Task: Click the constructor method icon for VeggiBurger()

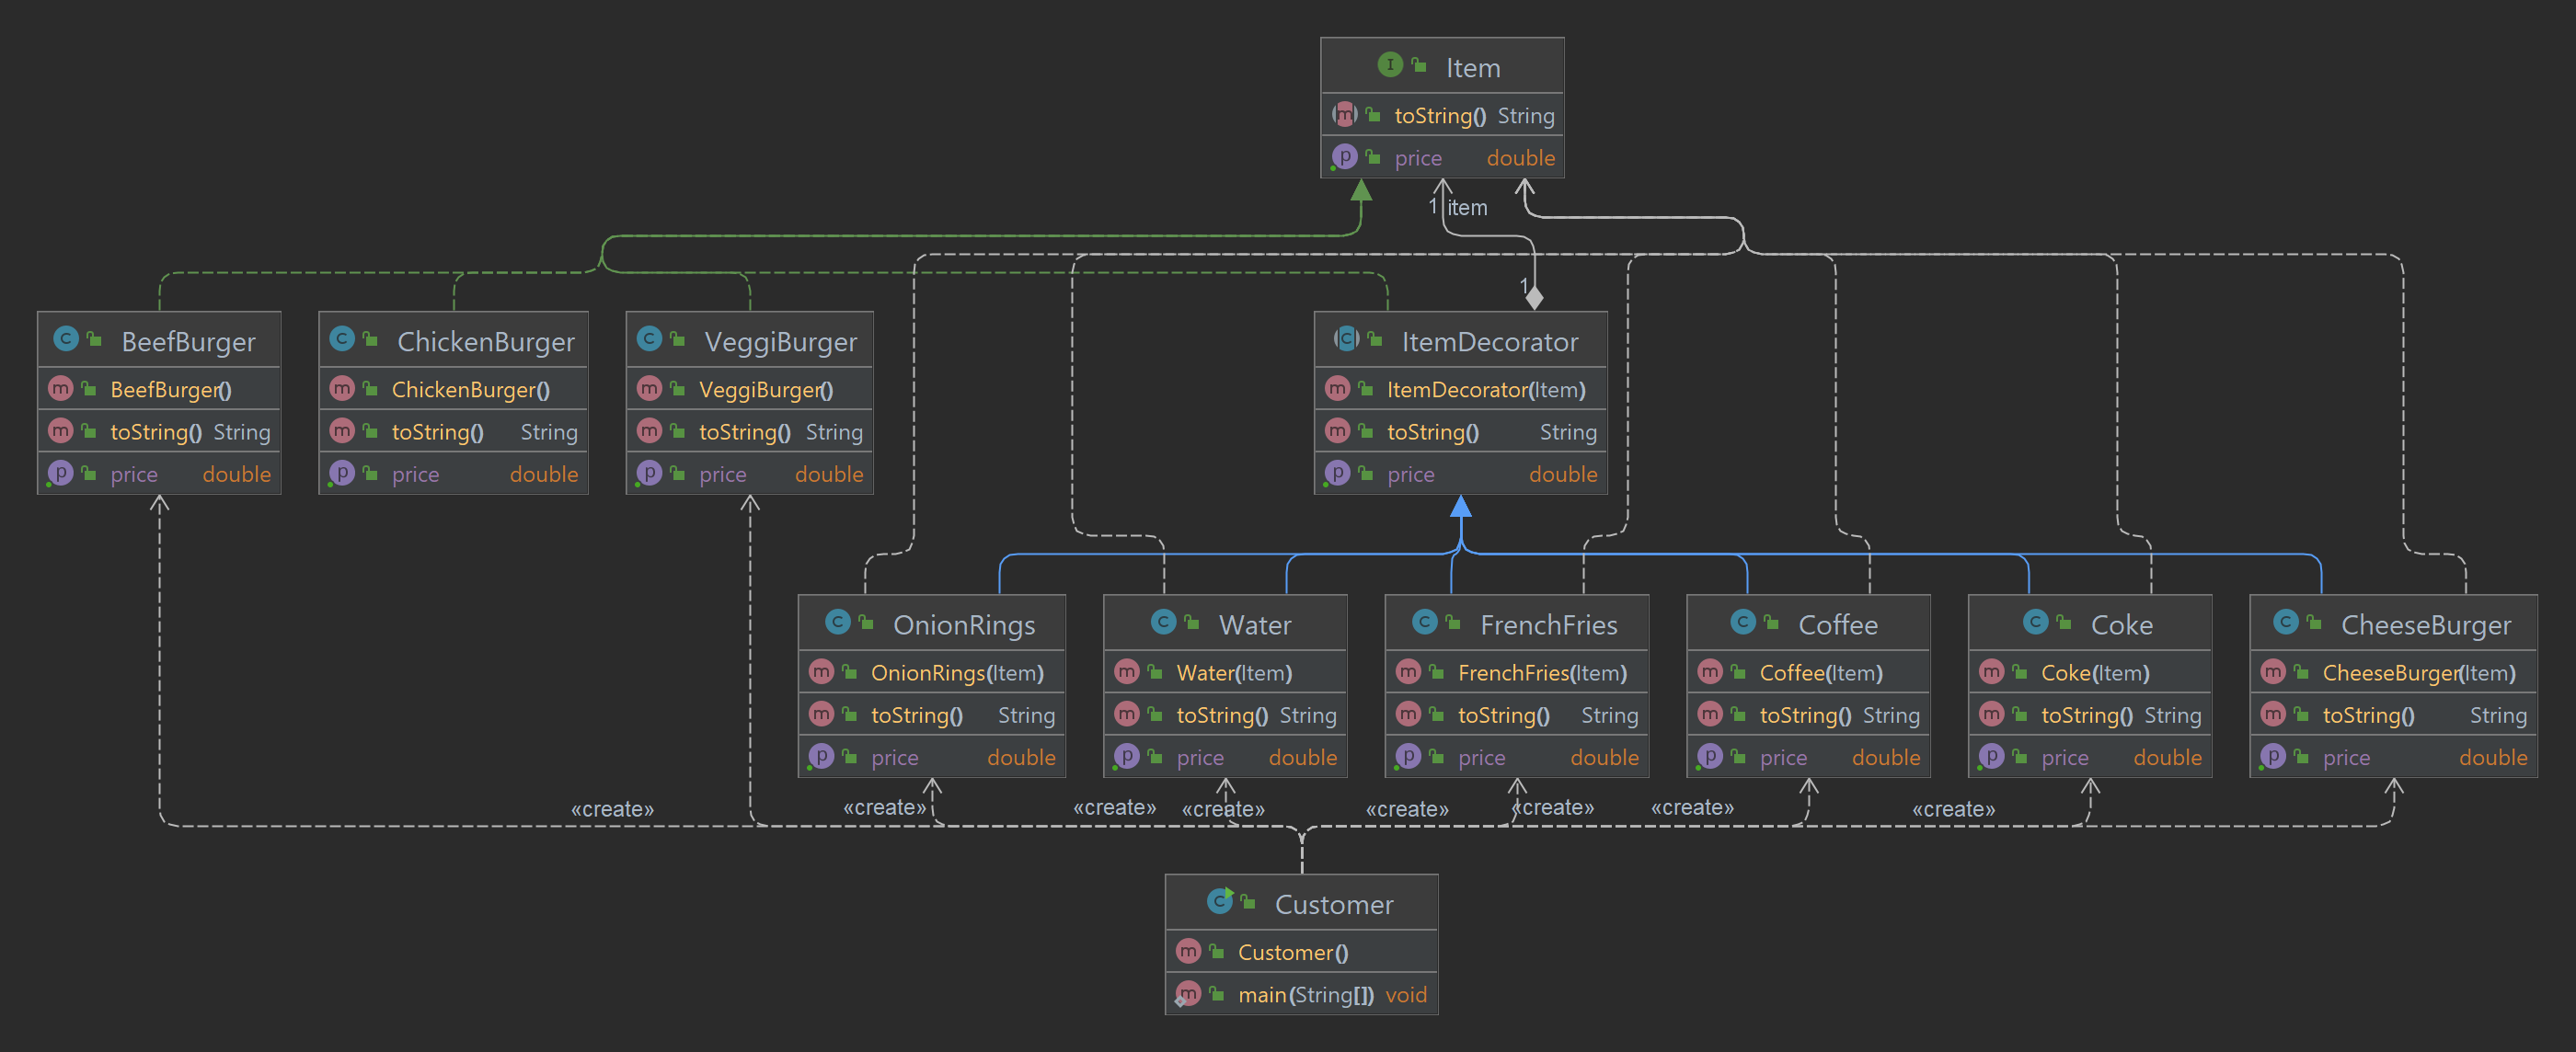Action: pos(649,388)
